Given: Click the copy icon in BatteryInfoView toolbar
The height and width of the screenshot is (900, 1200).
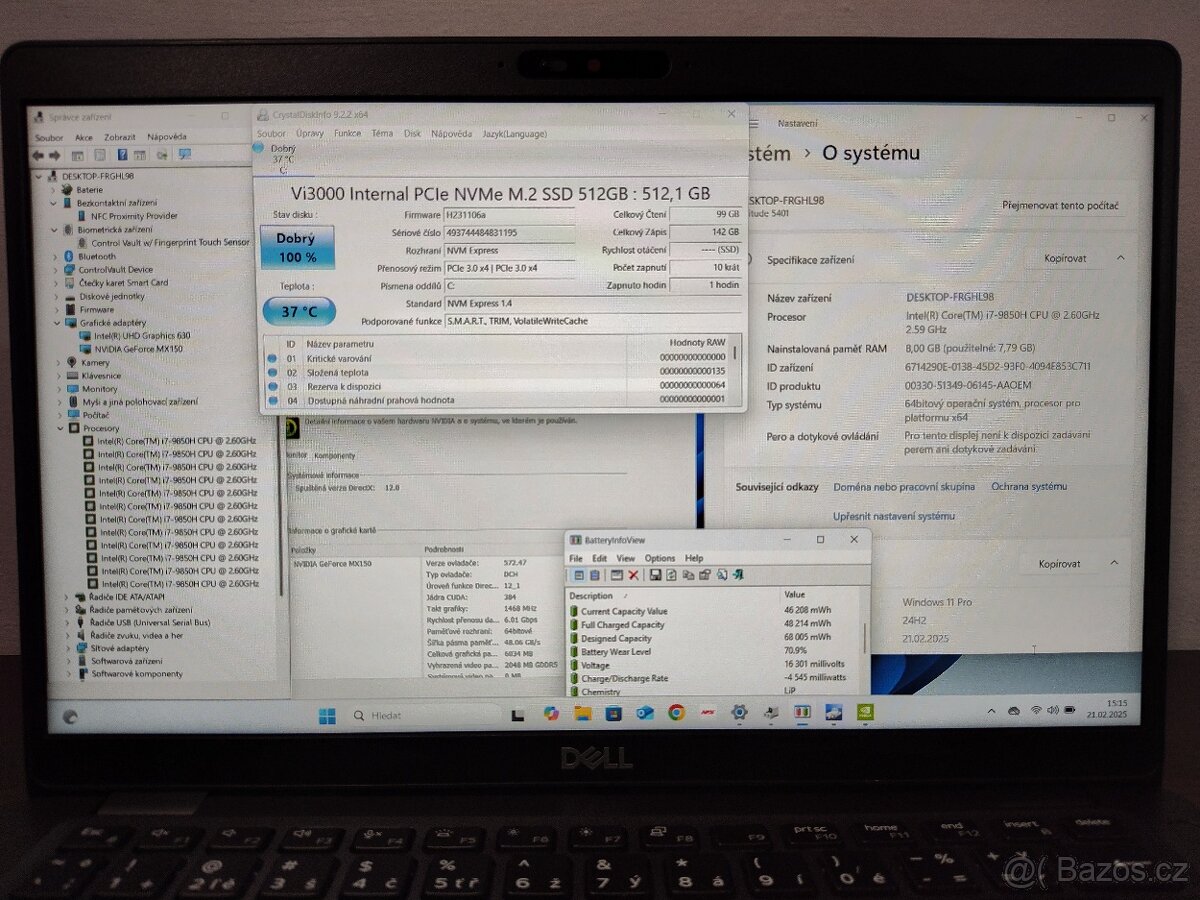Looking at the screenshot, I should coord(688,575).
